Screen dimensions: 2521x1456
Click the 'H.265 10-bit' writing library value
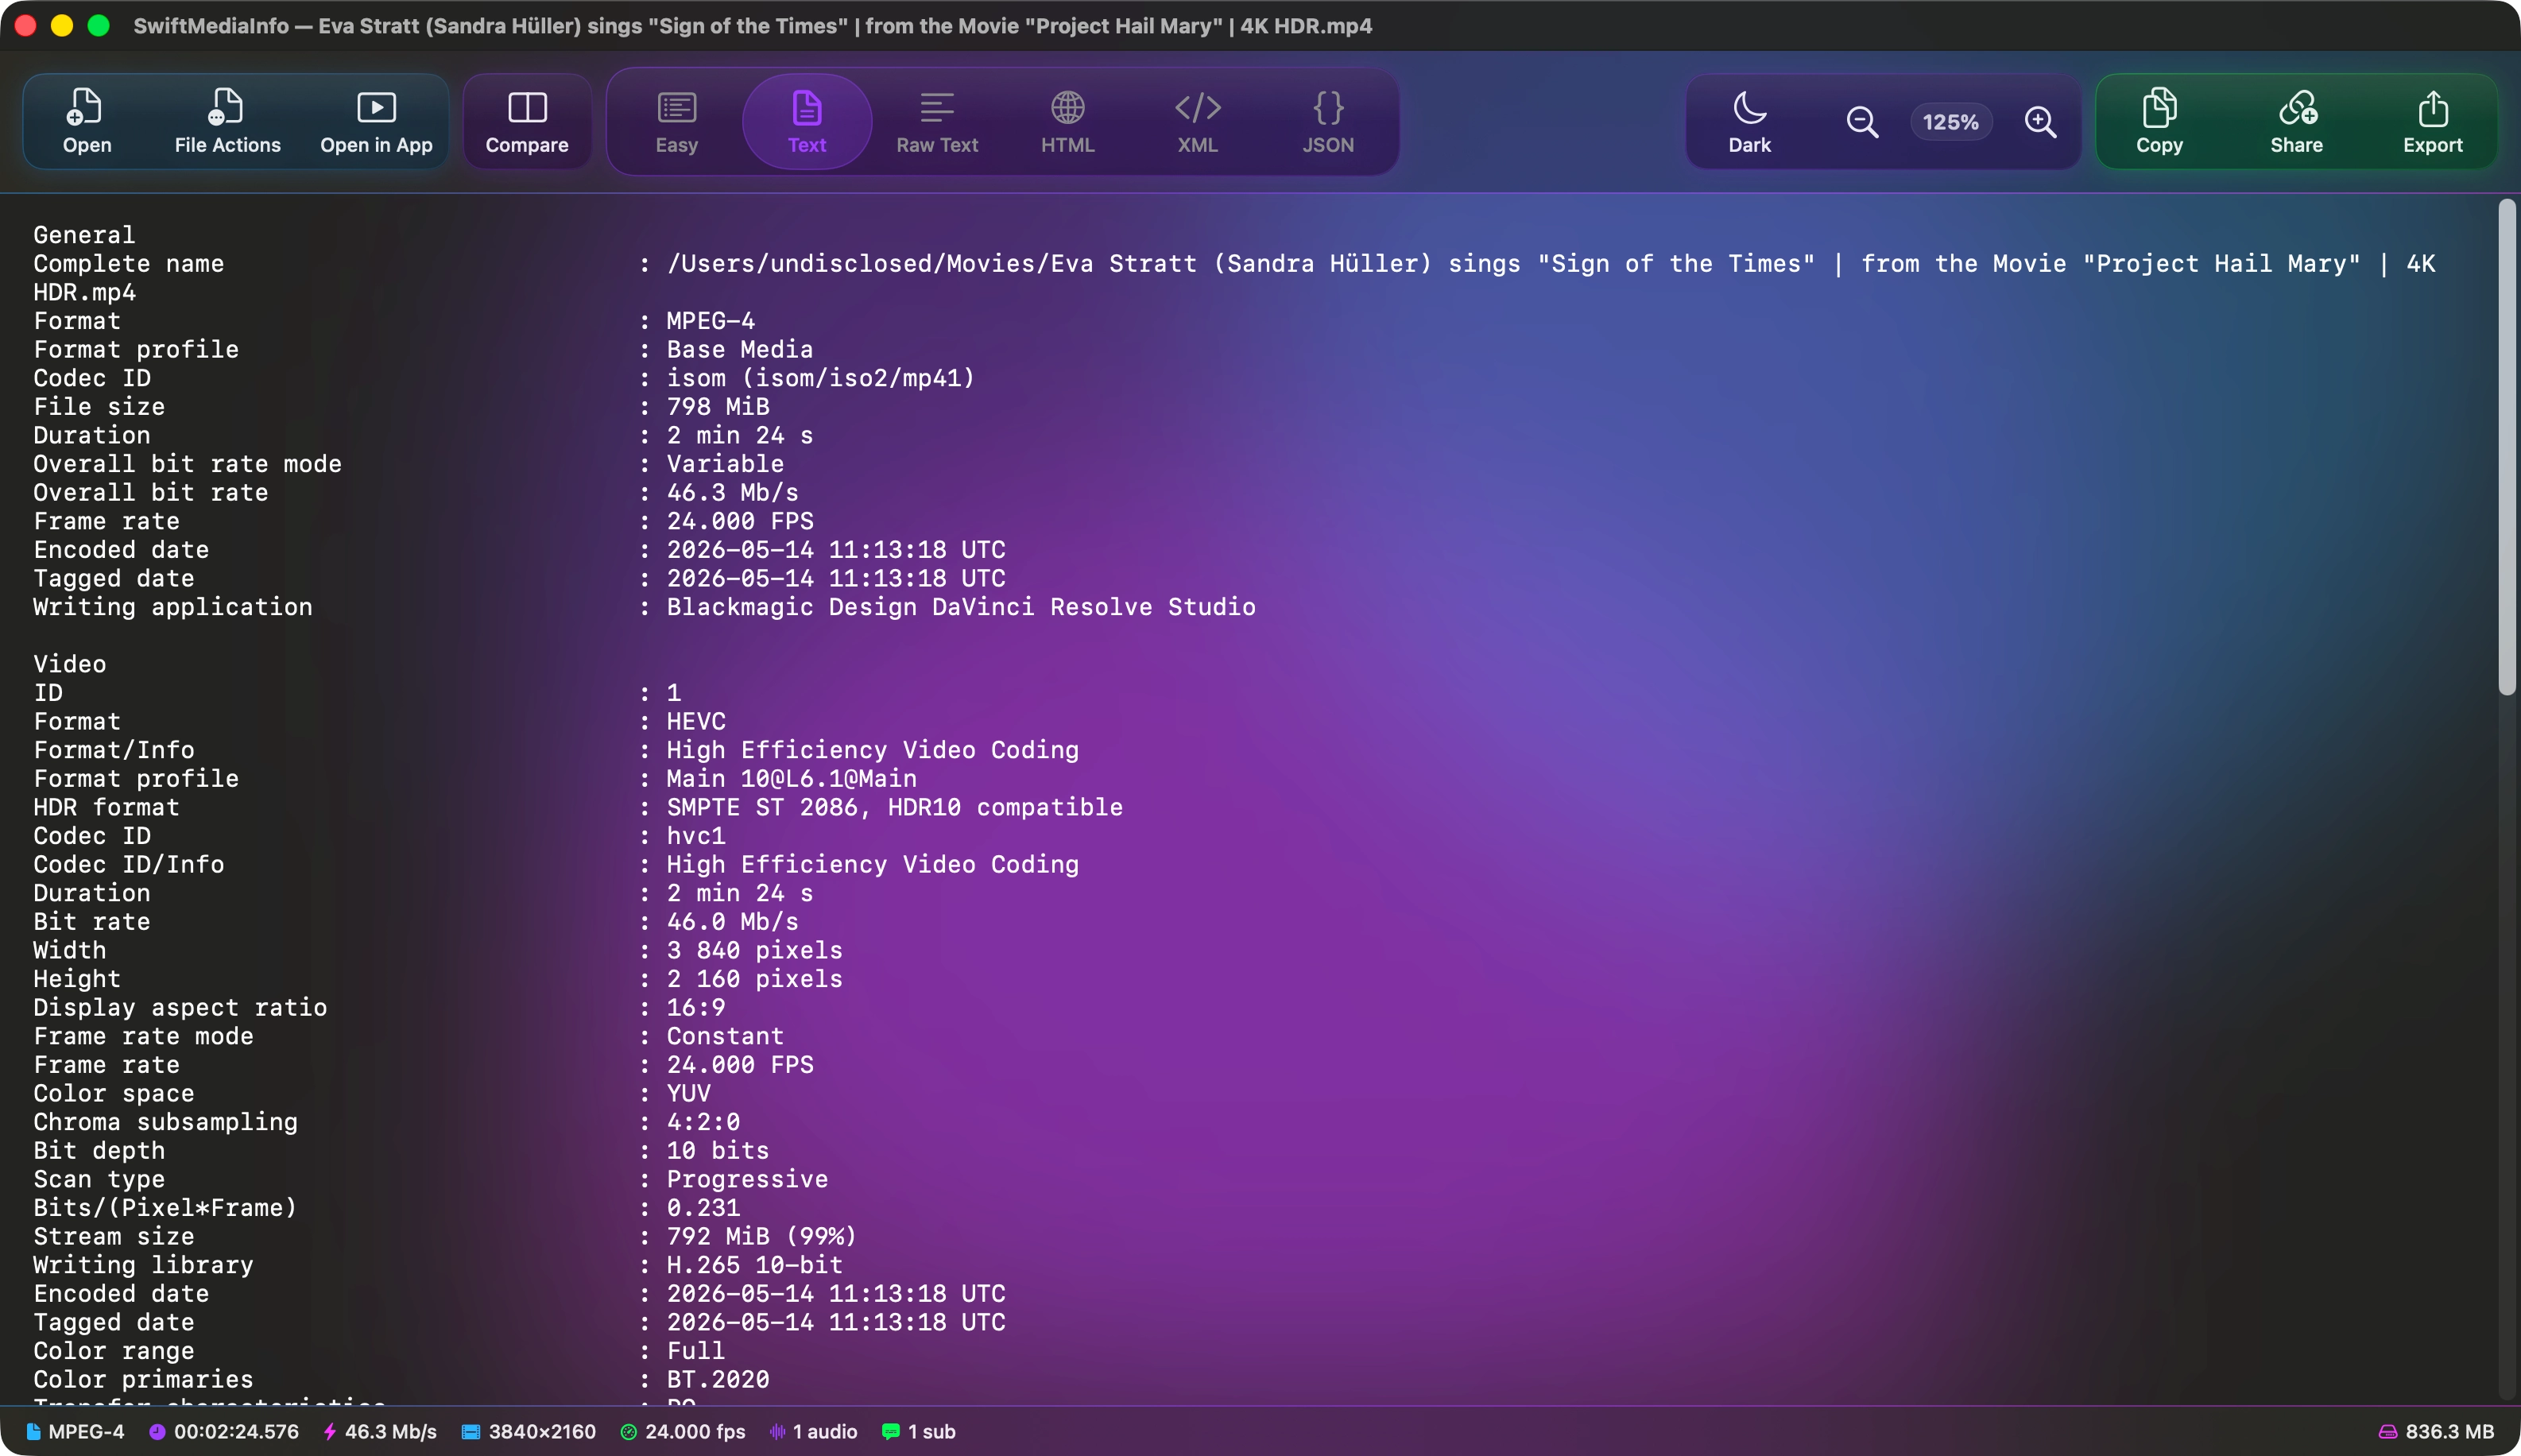click(755, 1265)
